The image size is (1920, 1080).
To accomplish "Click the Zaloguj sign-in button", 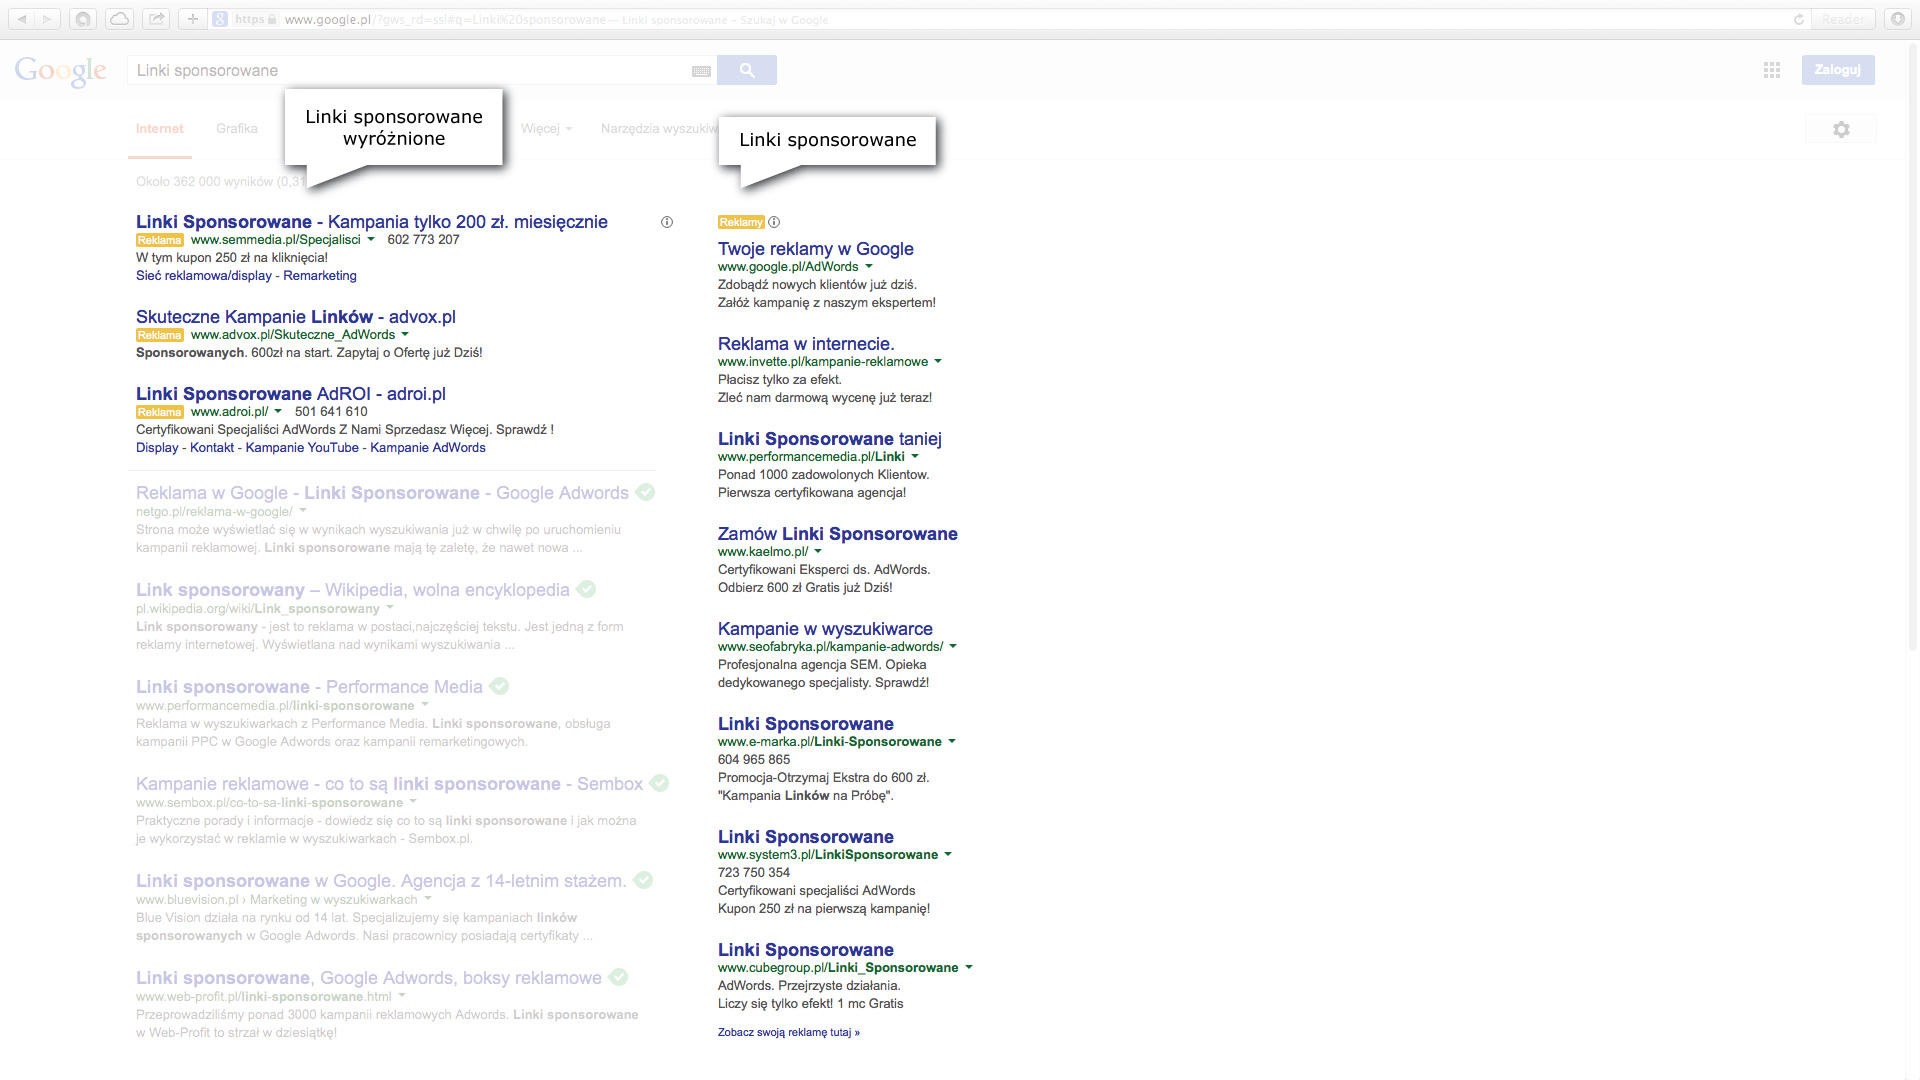I will 1838,70.
